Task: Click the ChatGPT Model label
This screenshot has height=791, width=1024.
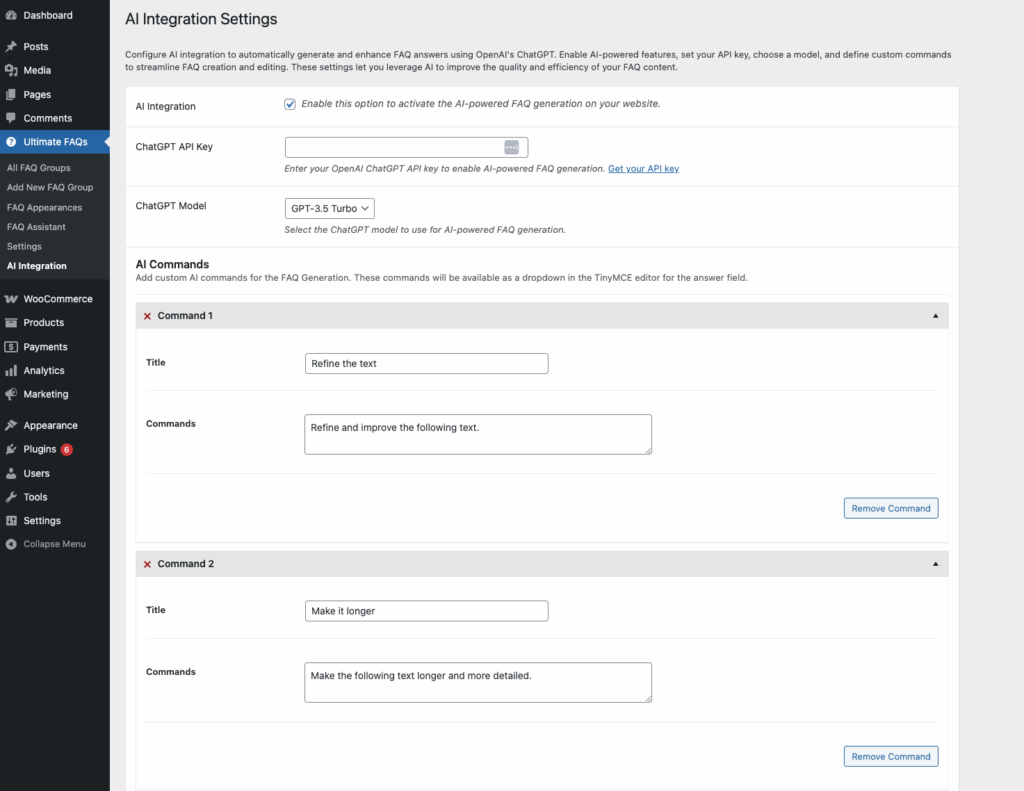Action: [170, 206]
